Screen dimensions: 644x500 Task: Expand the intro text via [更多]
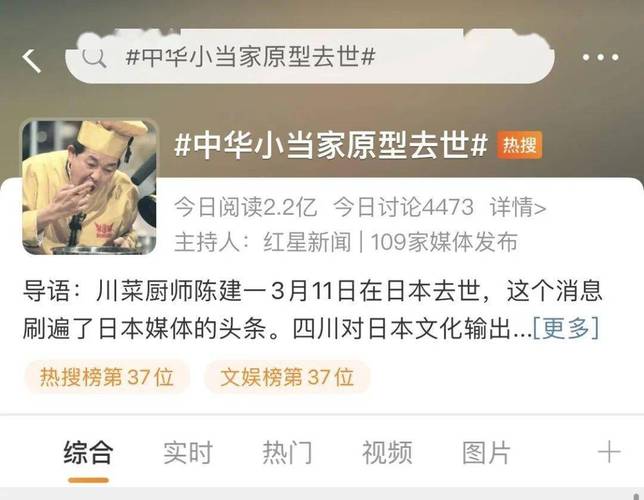[x=566, y=328]
